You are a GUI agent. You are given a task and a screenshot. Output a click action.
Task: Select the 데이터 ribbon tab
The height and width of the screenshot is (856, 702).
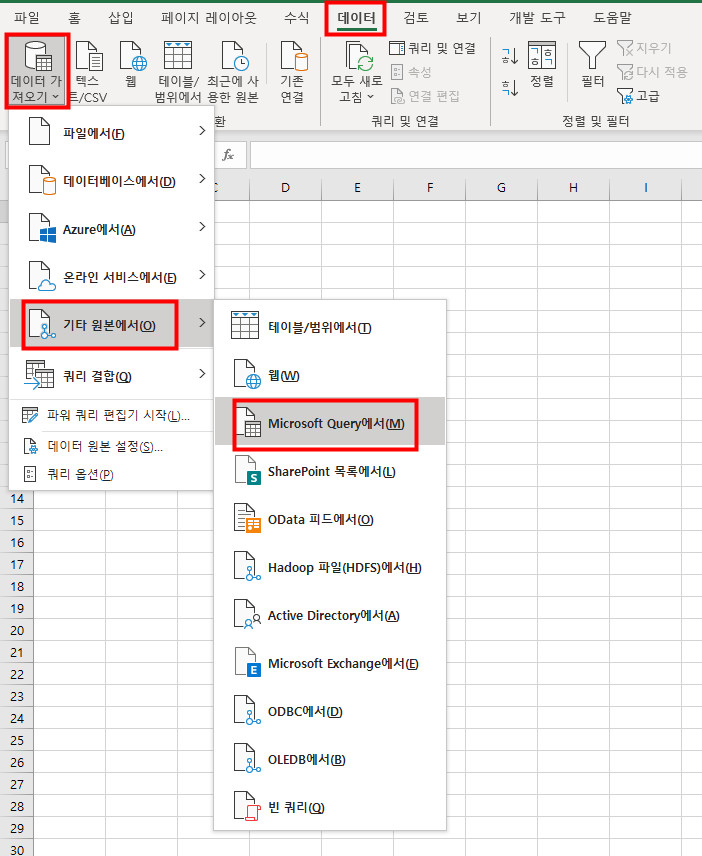(x=356, y=18)
